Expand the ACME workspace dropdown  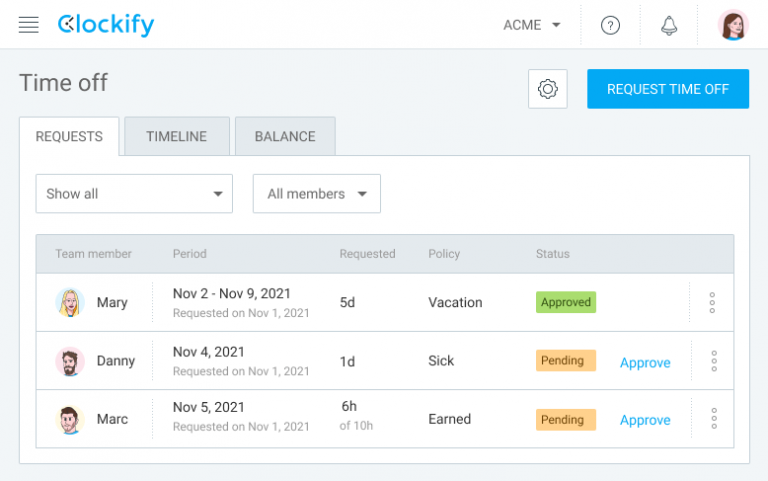[531, 26]
